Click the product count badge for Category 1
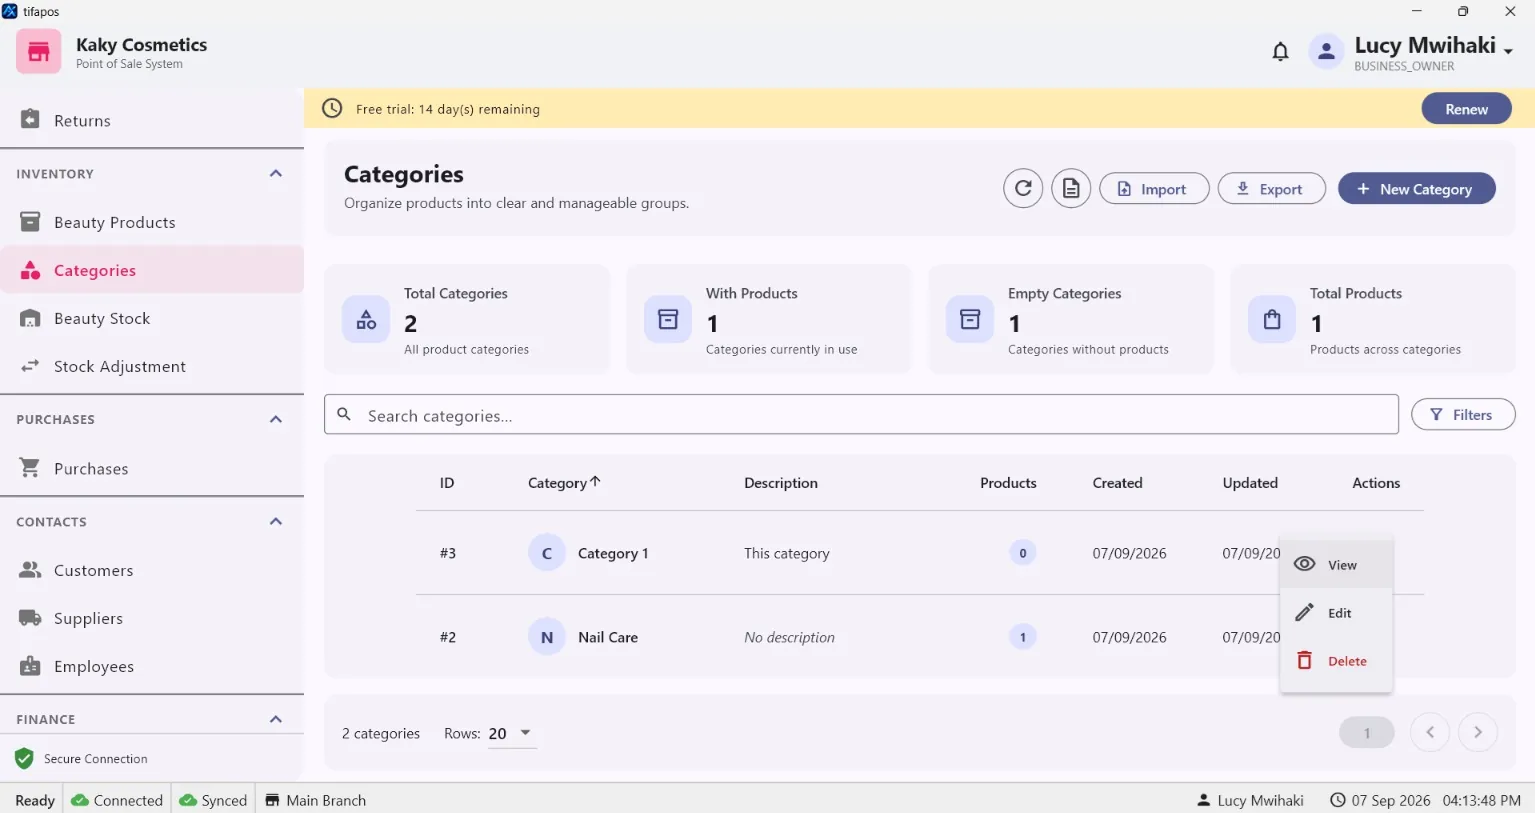Image resolution: width=1535 pixels, height=813 pixels. pos(1022,553)
